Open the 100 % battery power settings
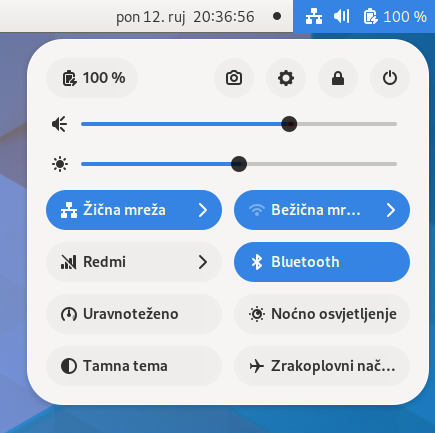Image resolution: width=435 pixels, height=433 pixels. pos(92,78)
